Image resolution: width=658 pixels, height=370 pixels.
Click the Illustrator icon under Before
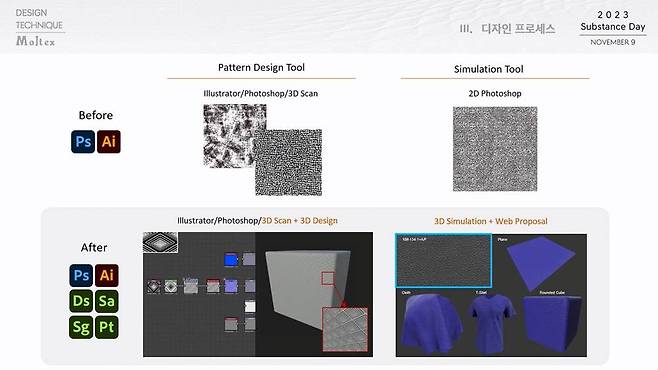click(109, 142)
